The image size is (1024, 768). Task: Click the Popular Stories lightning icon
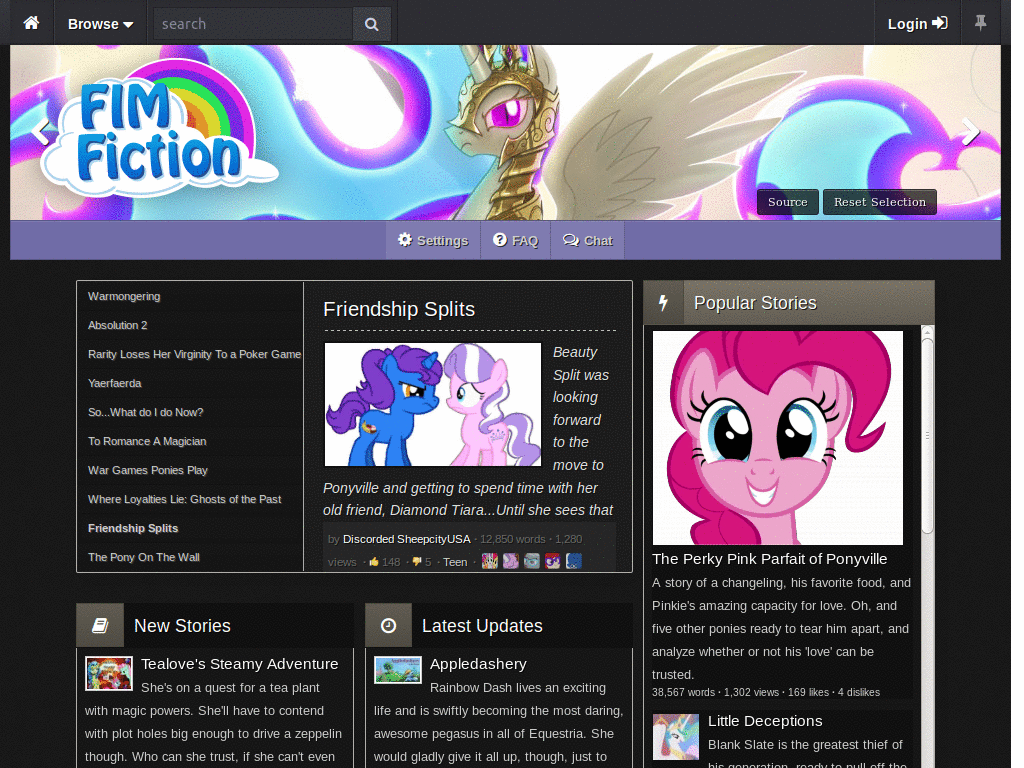pyautogui.click(x=664, y=303)
